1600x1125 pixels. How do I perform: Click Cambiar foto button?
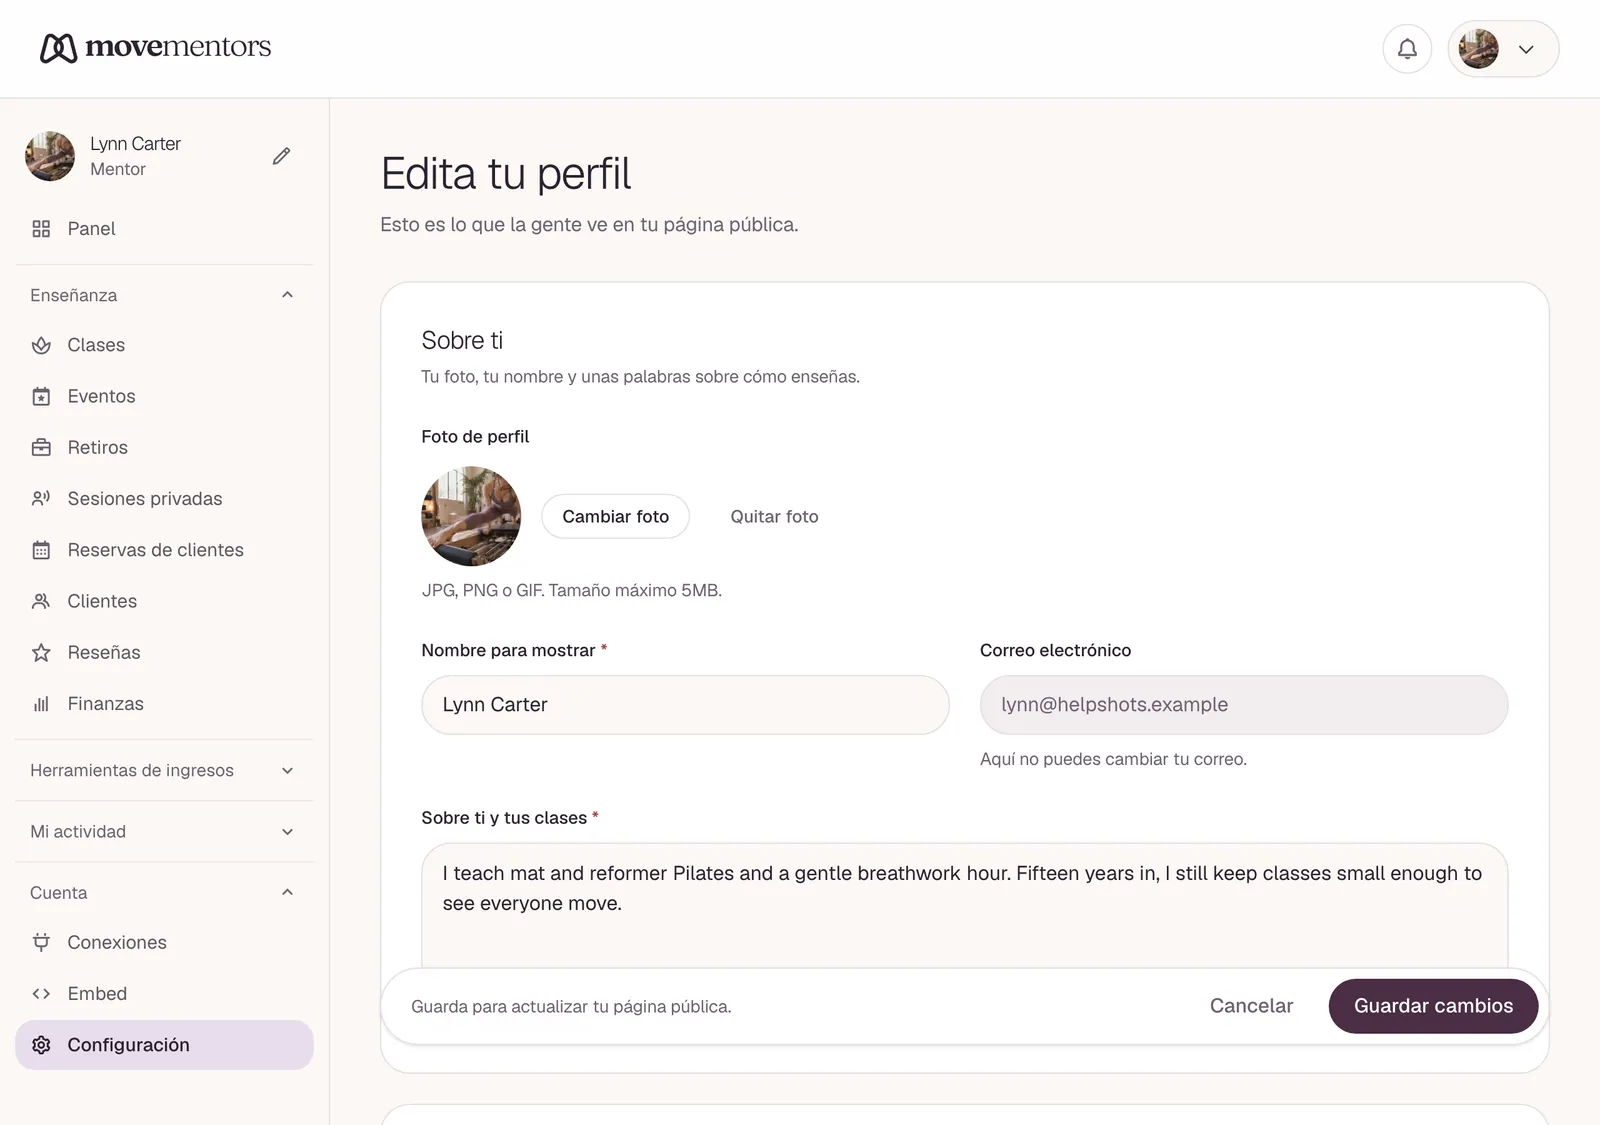pos(616,516)
